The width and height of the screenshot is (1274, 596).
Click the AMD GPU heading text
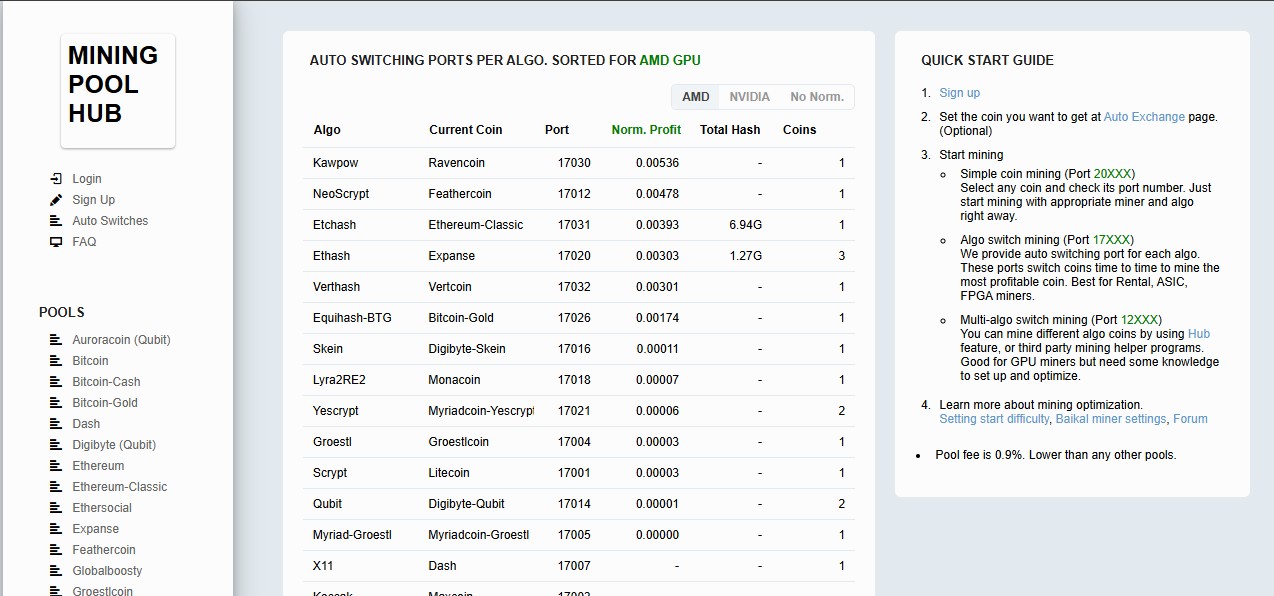pos(670,60)
